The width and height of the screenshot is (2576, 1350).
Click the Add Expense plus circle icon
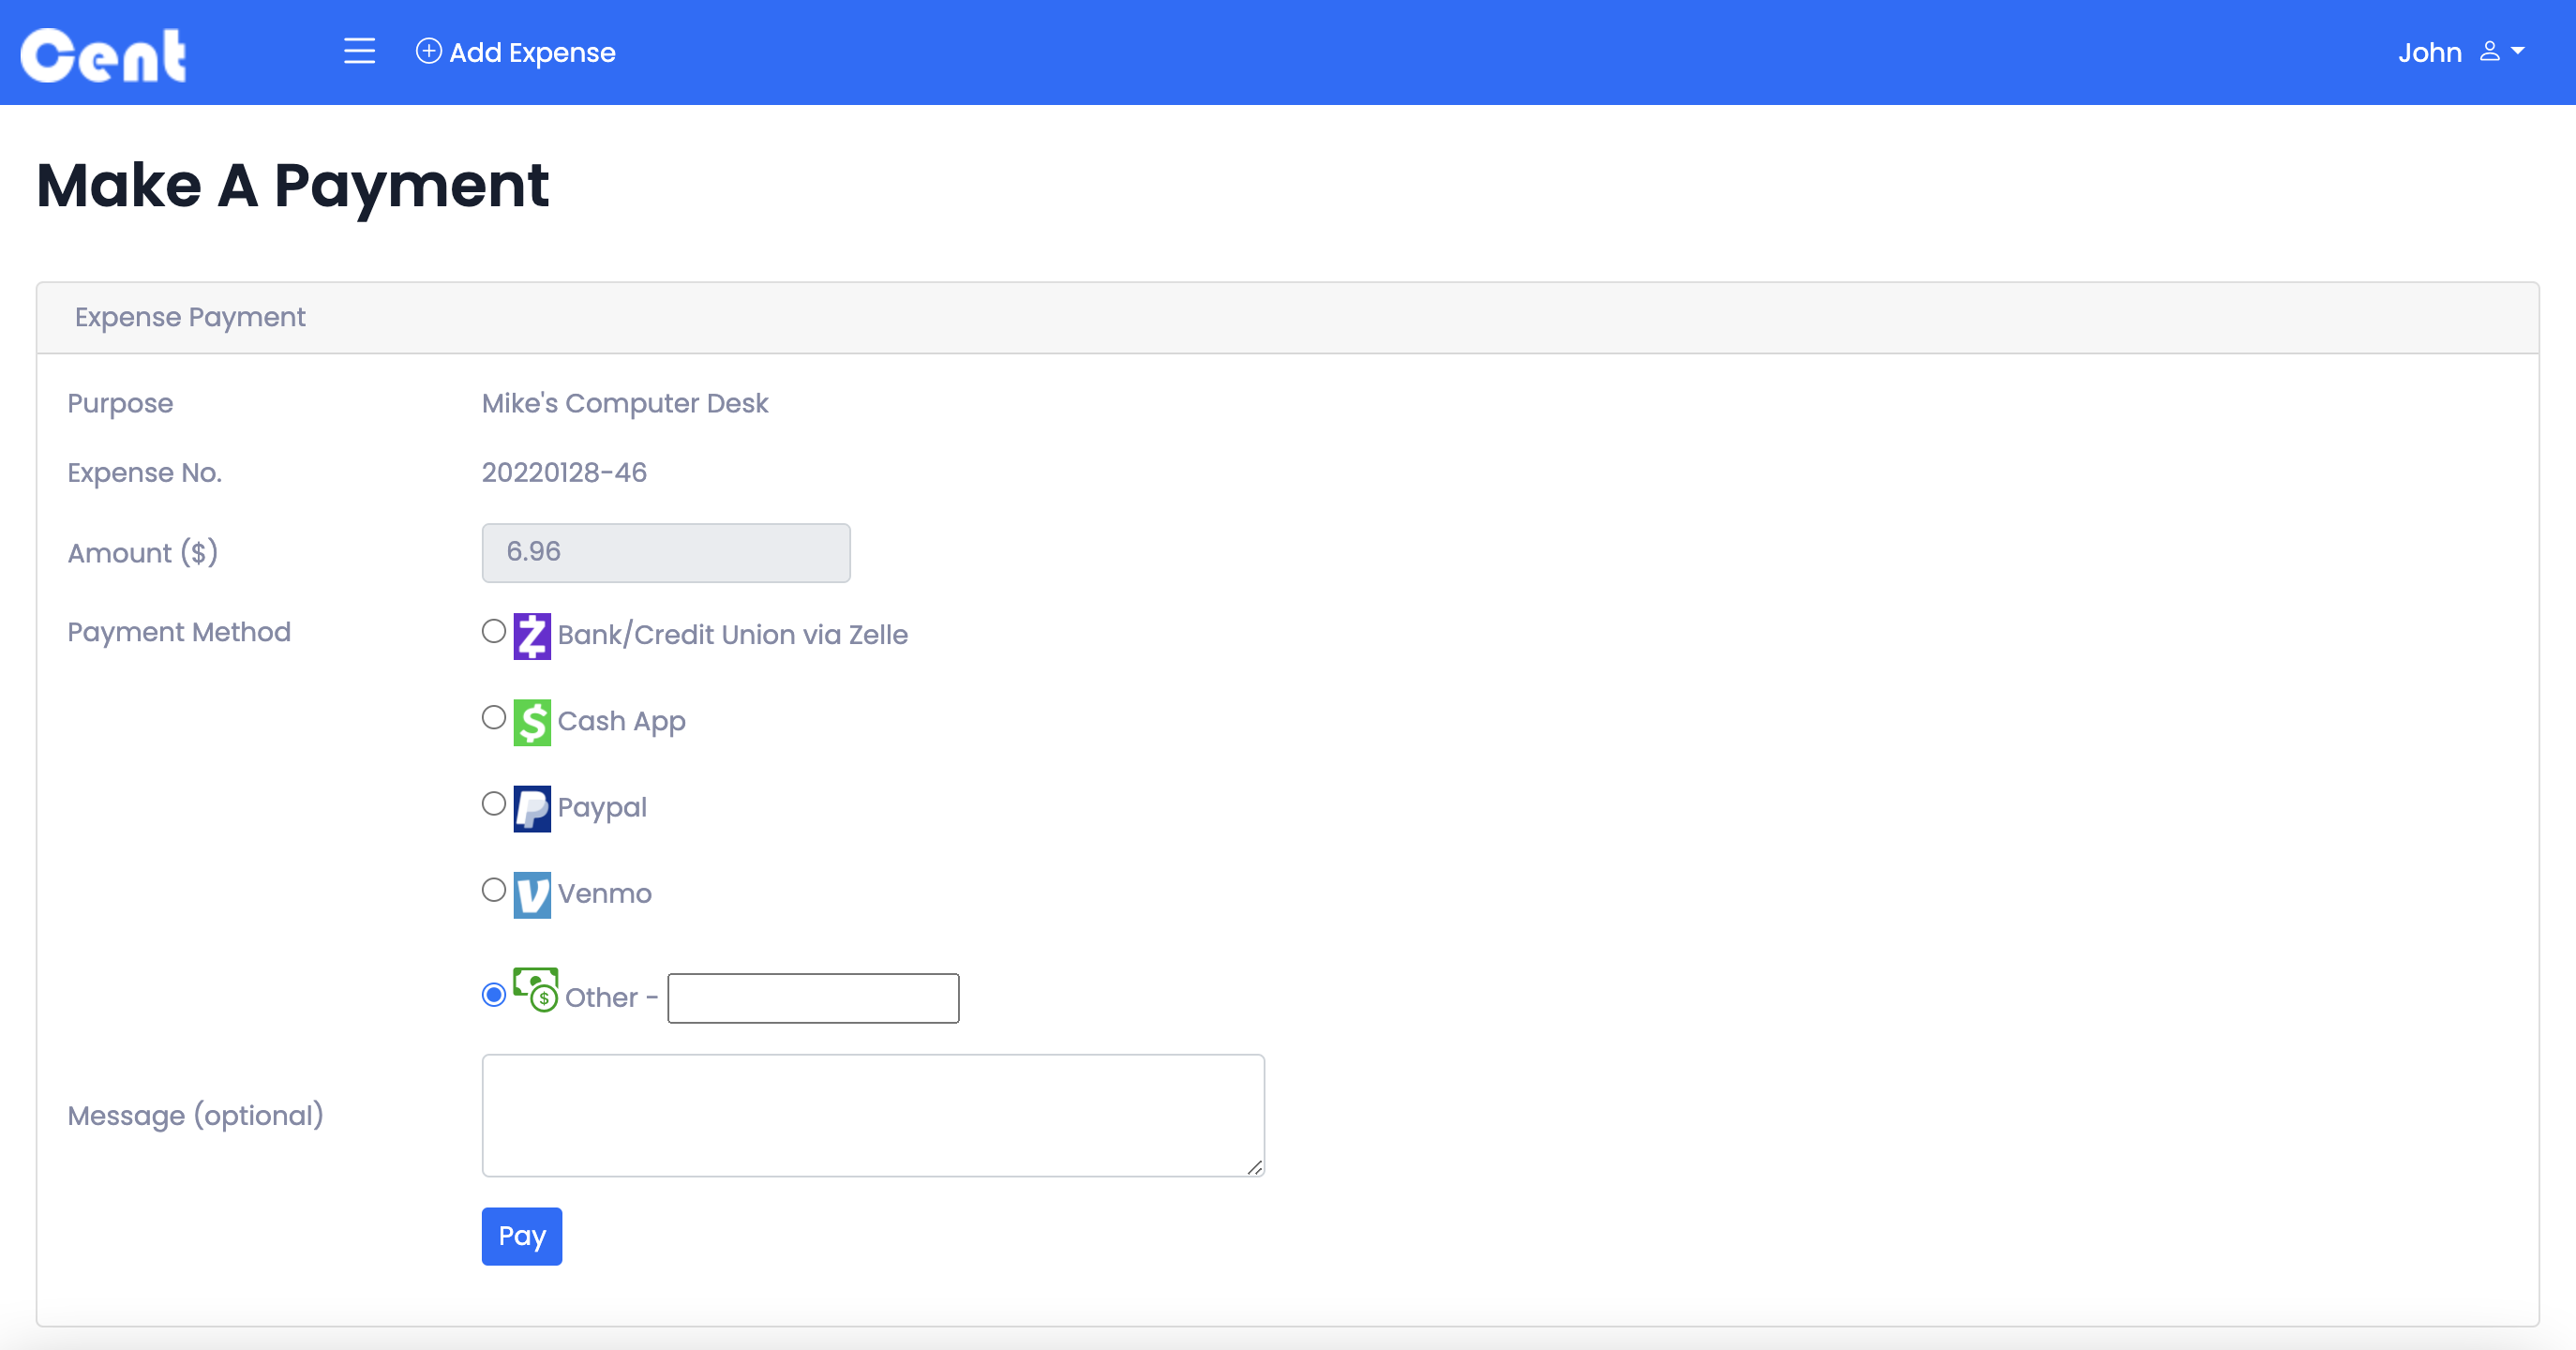tap(427, 52)
